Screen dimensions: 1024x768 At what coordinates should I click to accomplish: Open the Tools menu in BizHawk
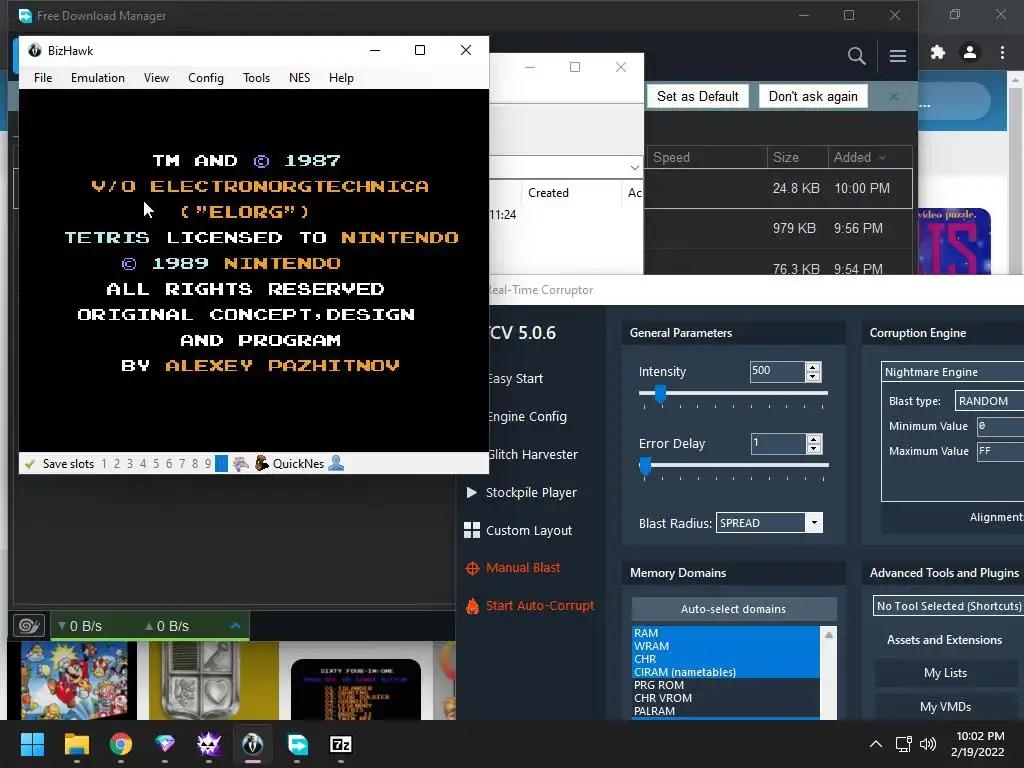coord(257,78)
